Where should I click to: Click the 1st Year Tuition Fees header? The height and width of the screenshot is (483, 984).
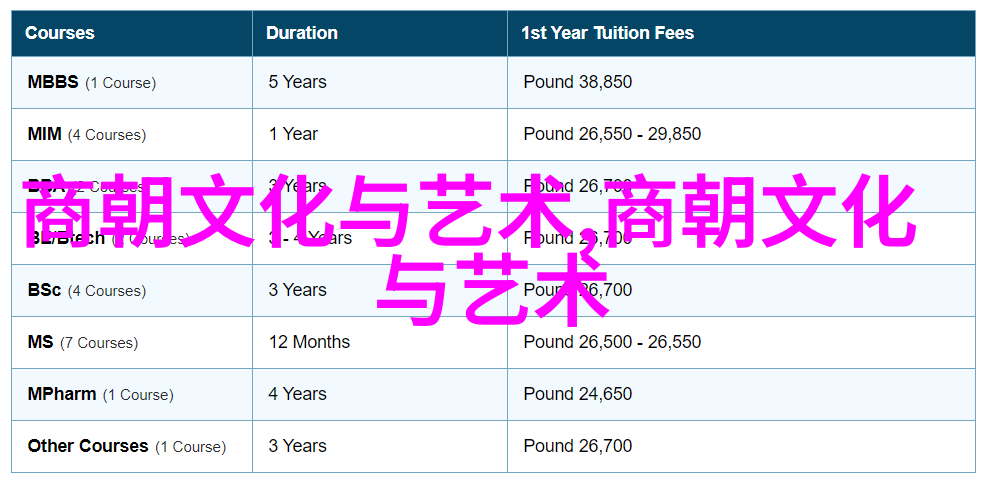607,33
